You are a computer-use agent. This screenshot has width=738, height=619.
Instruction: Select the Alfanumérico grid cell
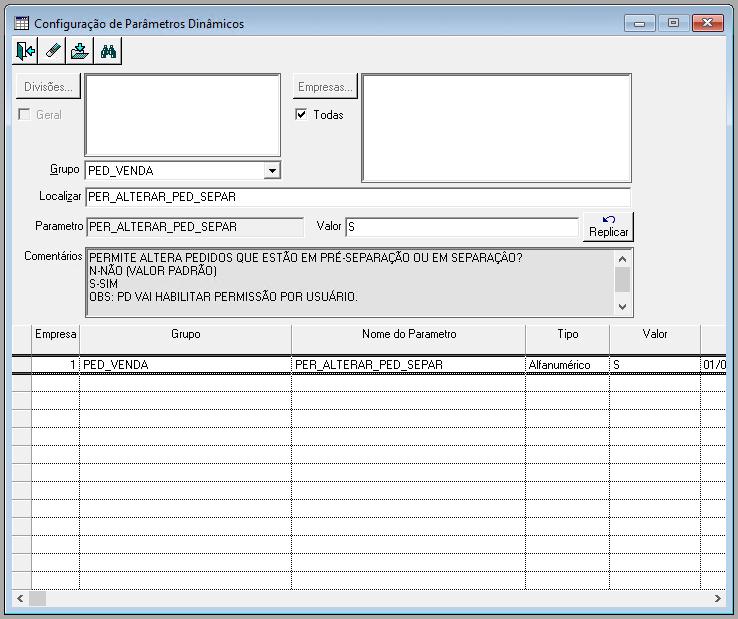568,365
